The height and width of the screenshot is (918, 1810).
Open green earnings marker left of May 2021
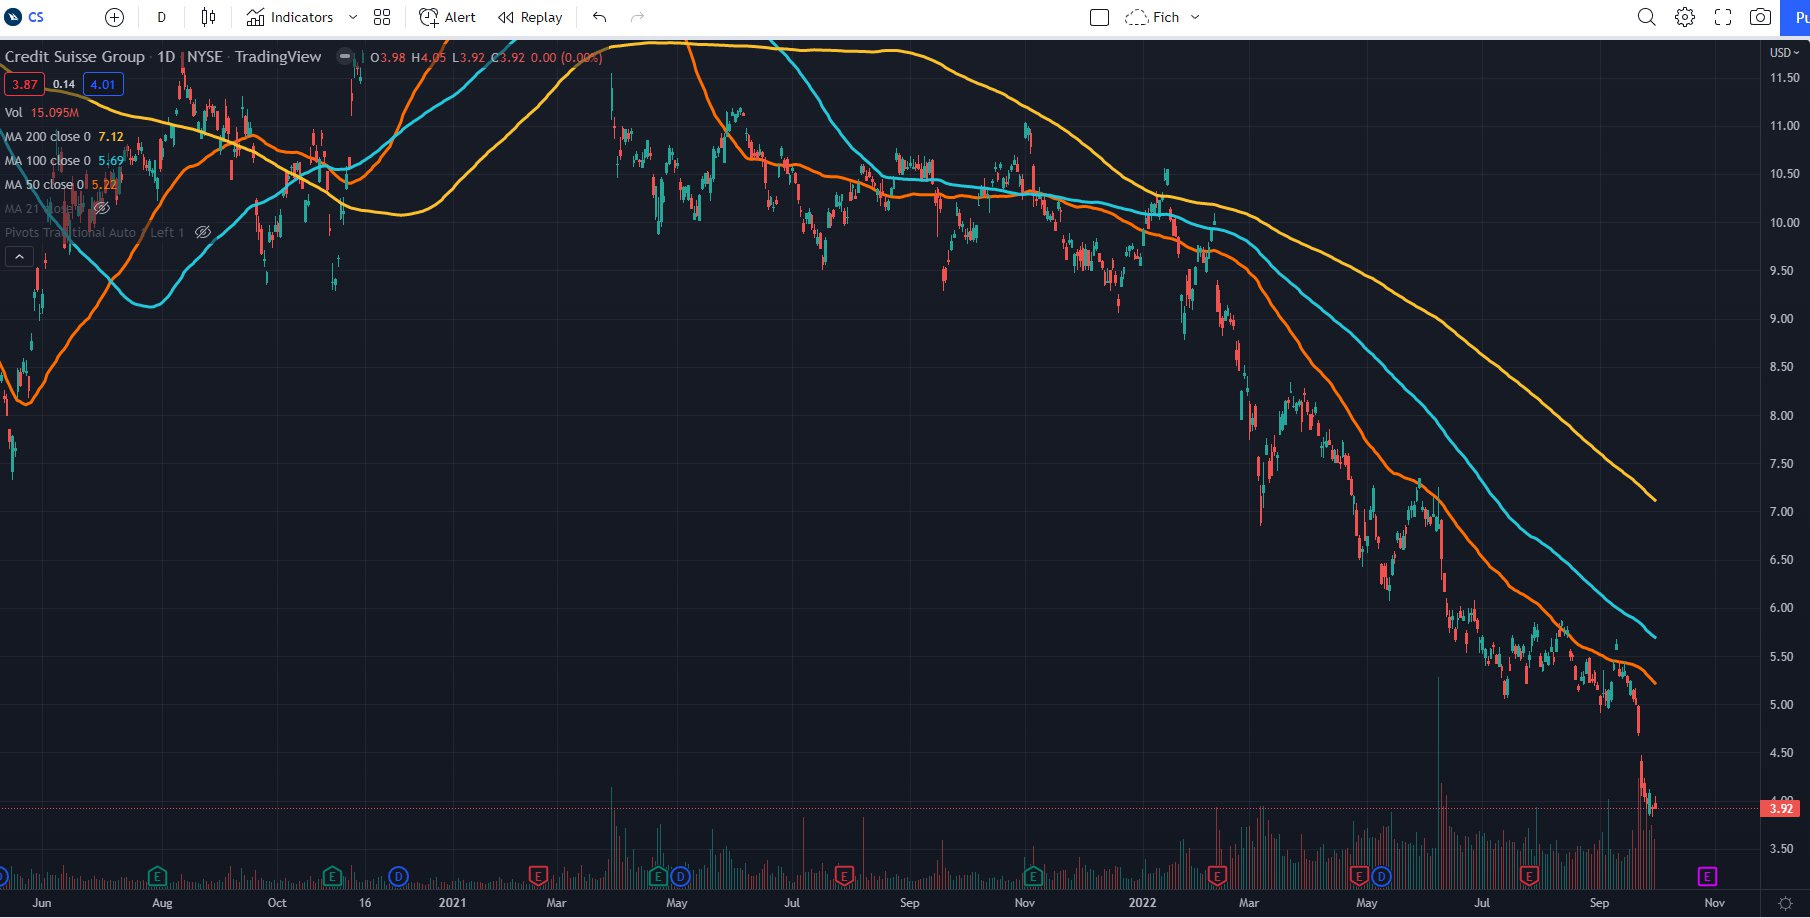click(x=657, y=876)
